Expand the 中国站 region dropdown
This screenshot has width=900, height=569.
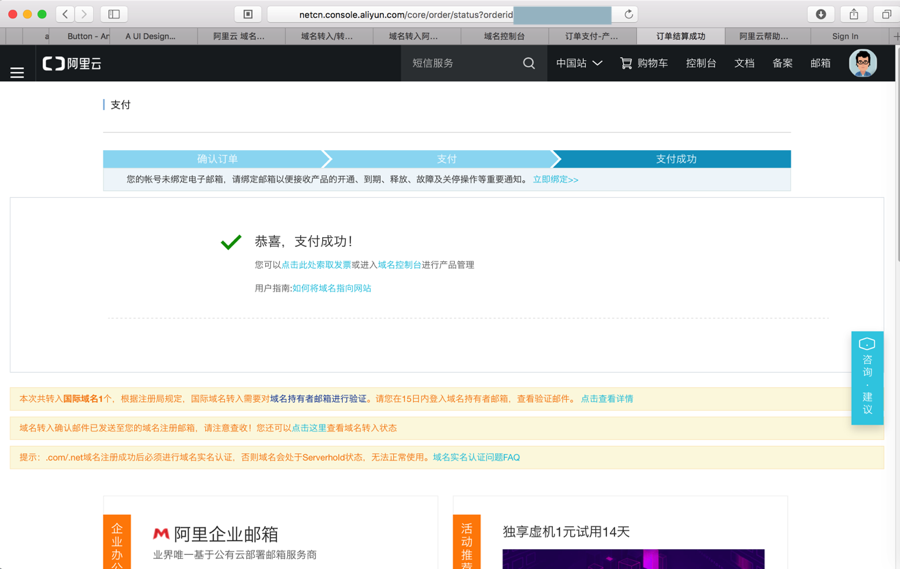pos(579,63)
